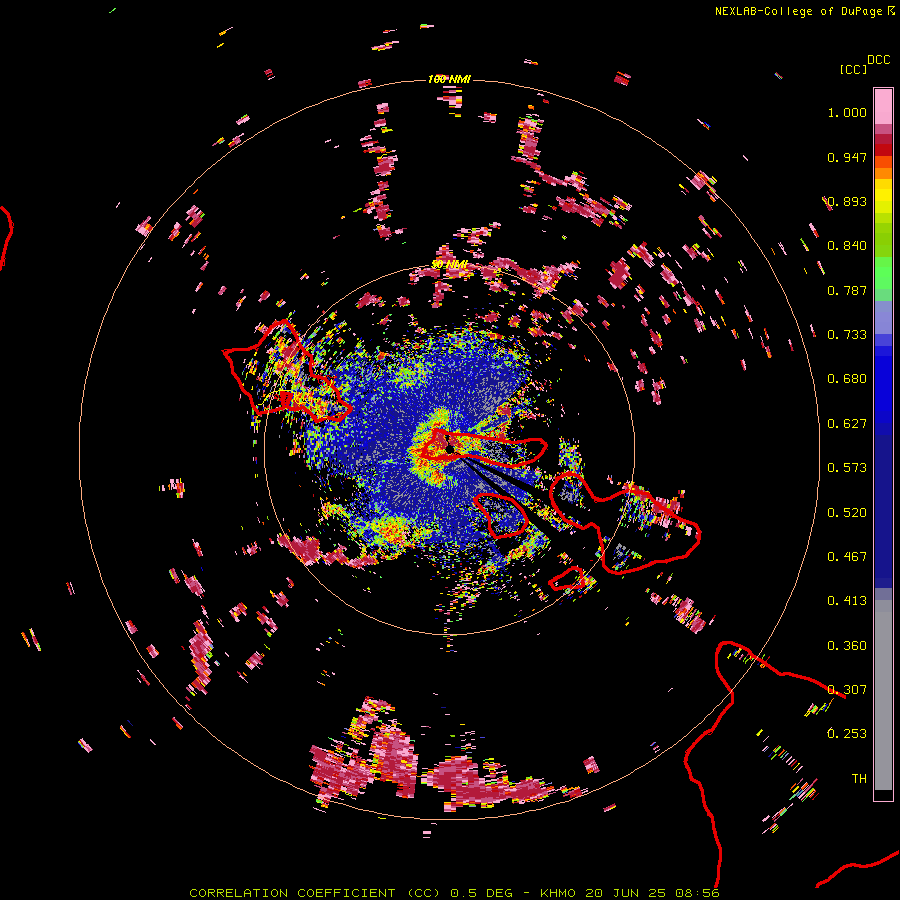Click the 50 NMI range ring label
Screen dimensions: 900x900
pos(449,265)
